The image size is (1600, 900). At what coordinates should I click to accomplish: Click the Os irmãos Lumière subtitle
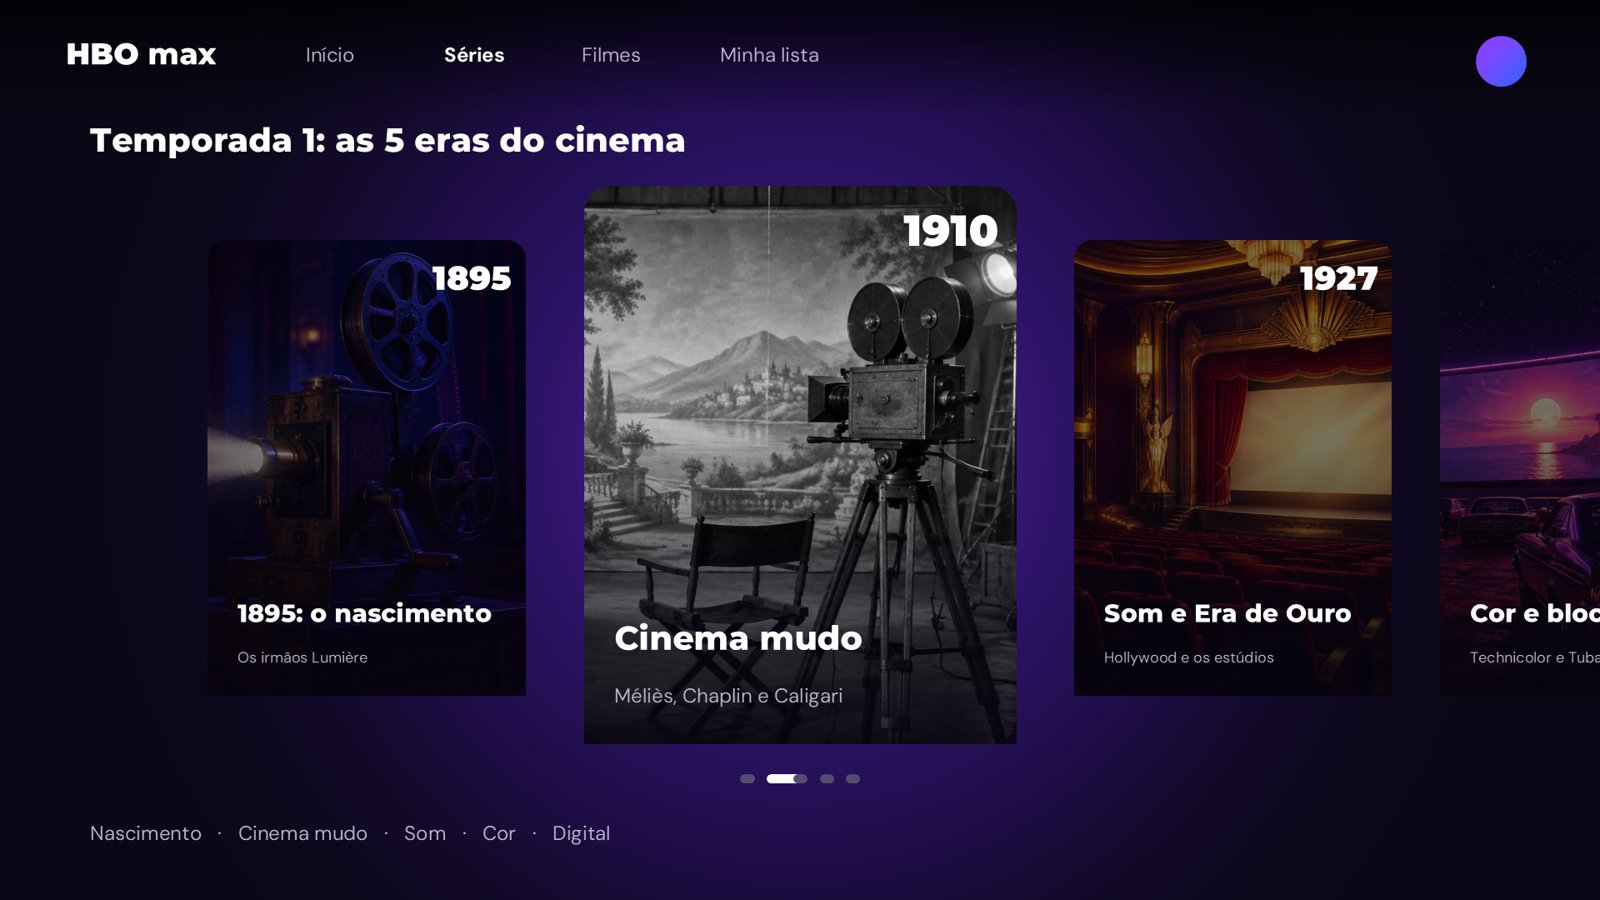(302, 657)
